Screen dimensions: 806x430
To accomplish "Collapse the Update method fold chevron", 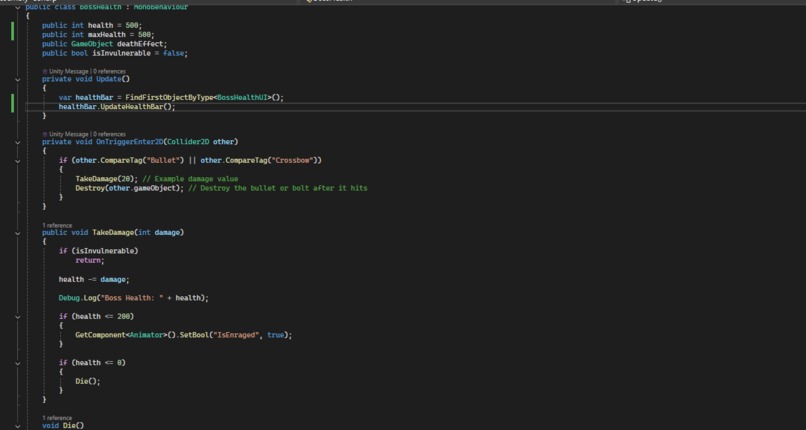I will (x=18, y=79).
